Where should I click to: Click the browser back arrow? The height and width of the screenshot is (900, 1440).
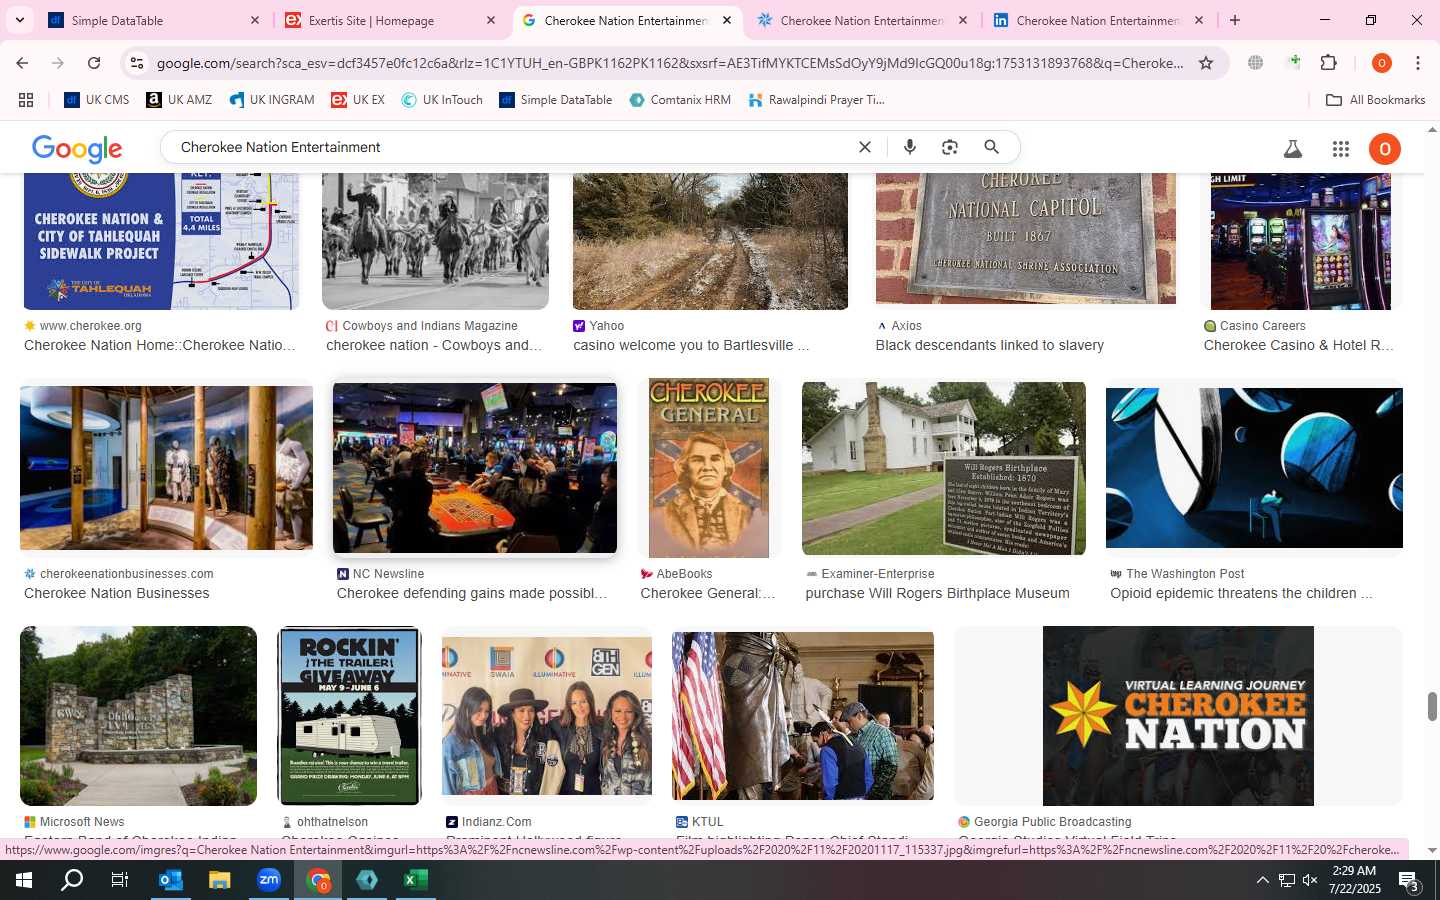point(22,63)
